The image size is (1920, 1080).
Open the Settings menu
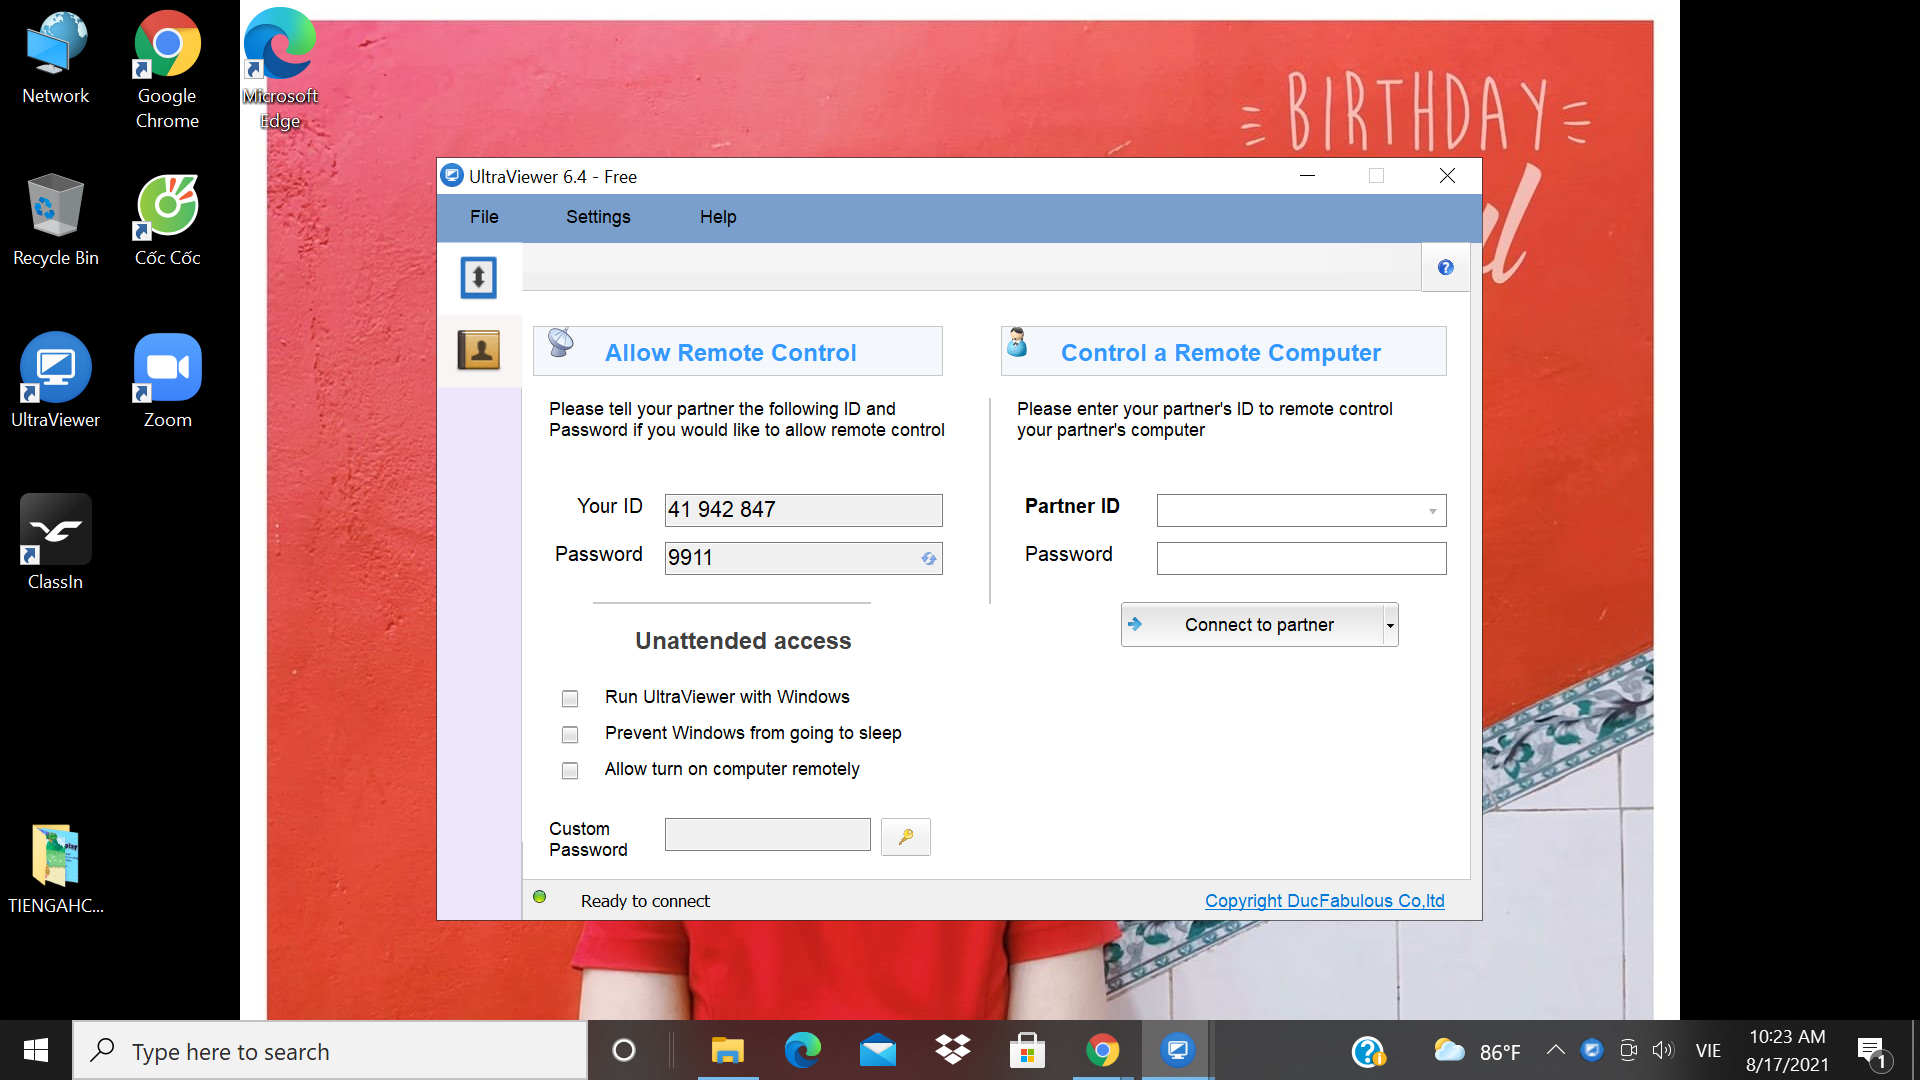(598, 217)
